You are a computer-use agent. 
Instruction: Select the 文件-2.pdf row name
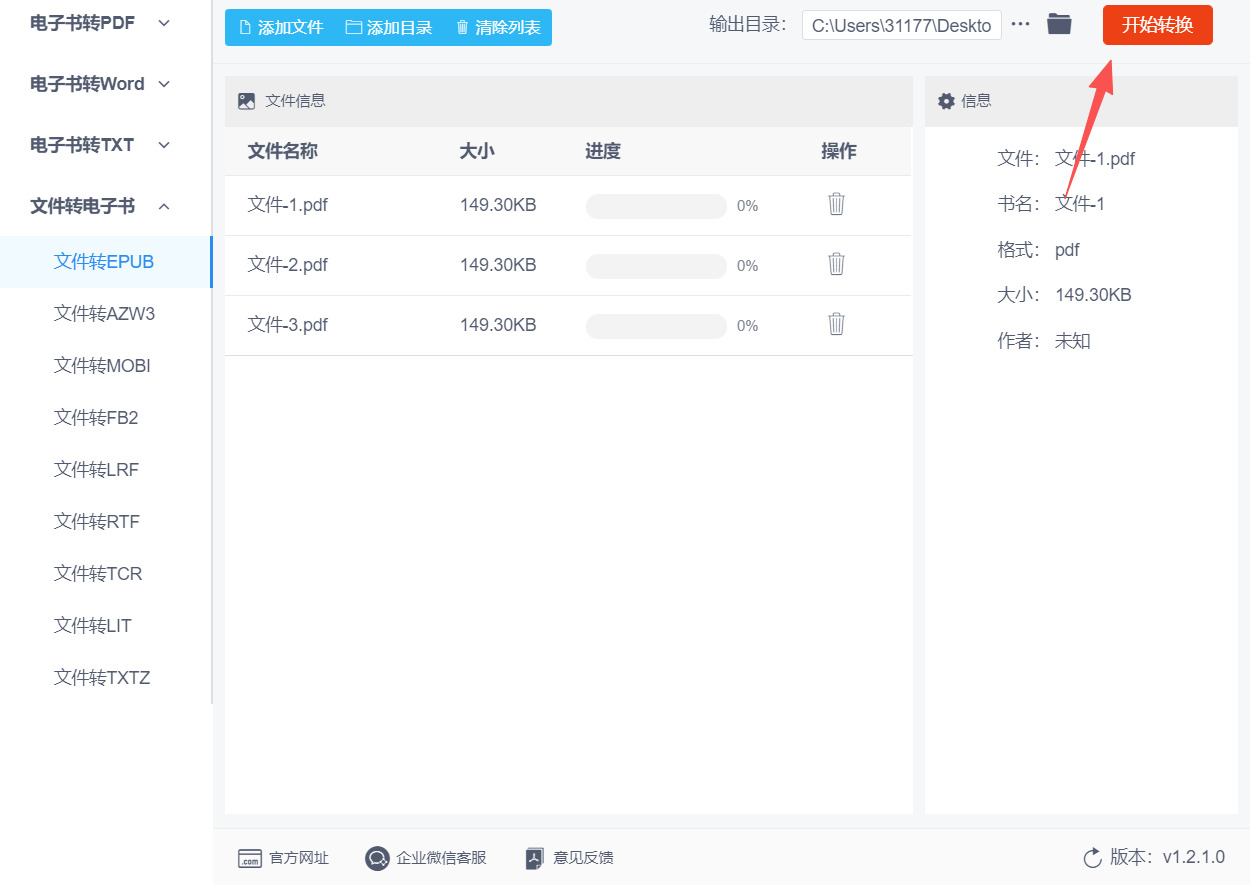point(288,265)
